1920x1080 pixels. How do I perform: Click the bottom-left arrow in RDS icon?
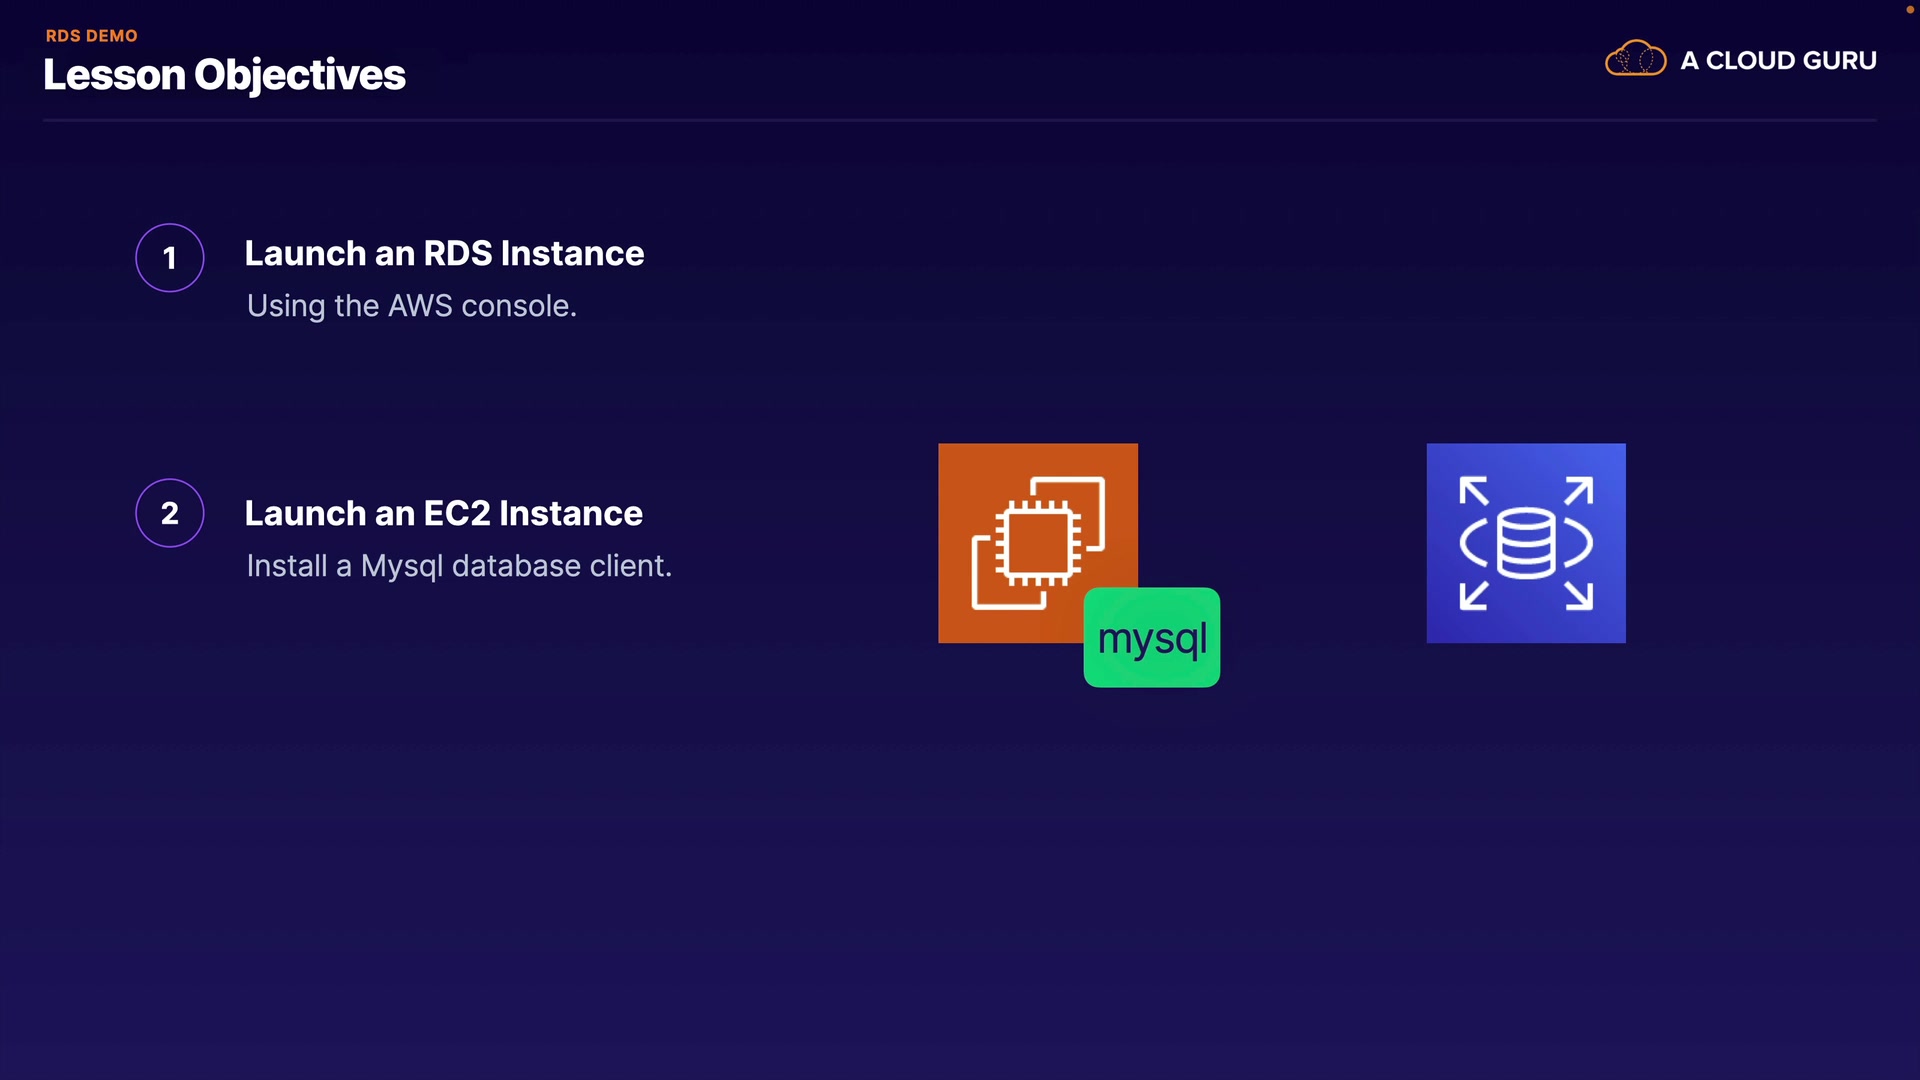click(x=1473, y=595)
